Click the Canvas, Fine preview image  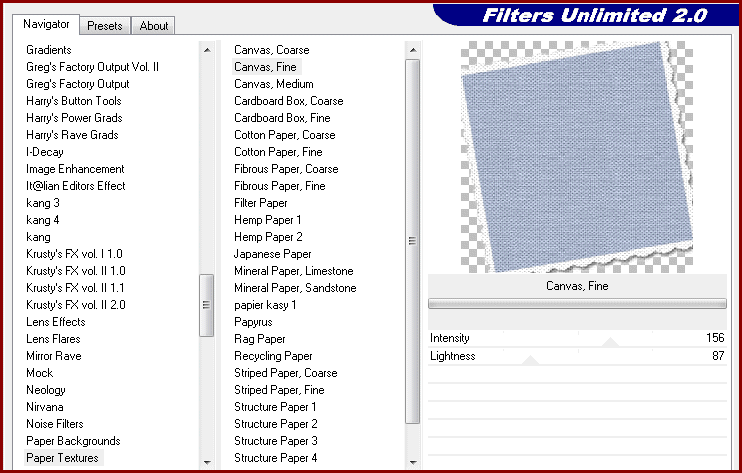coord(577,157)
